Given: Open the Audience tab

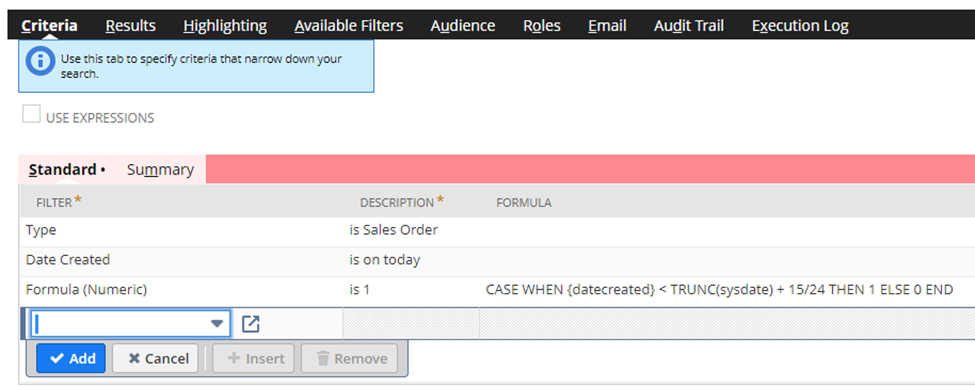Looking at the screenshot, I should point(463,26).
